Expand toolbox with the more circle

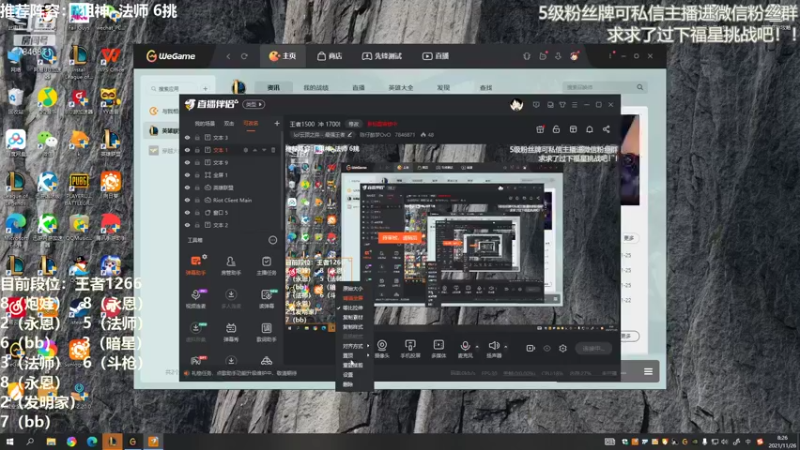pyautogui.click(x=272, y=240)
